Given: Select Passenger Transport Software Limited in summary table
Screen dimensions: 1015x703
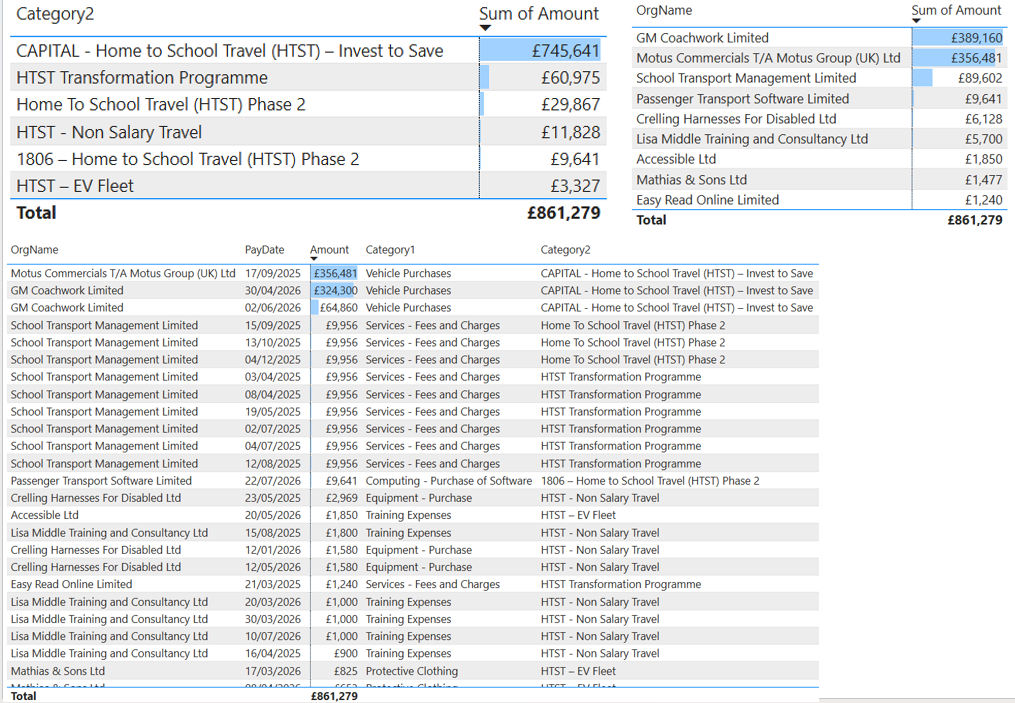Looking at the screenshot, I should (x=819, y=98).
